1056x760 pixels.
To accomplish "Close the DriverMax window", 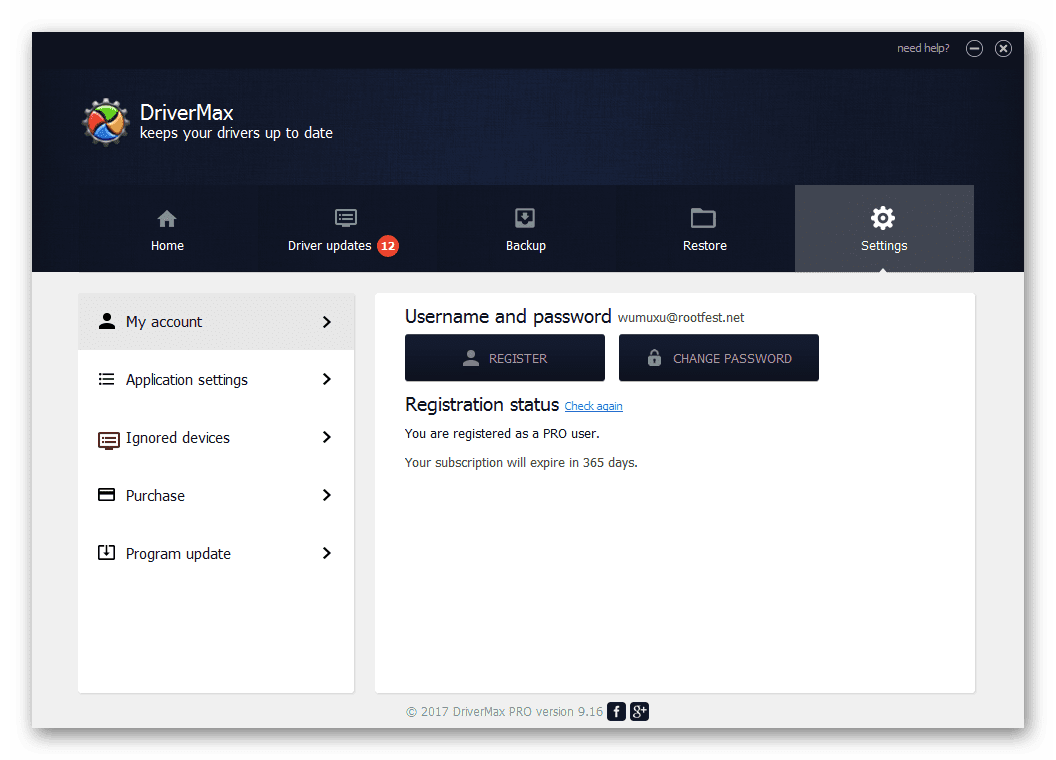I will click(1003, 49).
